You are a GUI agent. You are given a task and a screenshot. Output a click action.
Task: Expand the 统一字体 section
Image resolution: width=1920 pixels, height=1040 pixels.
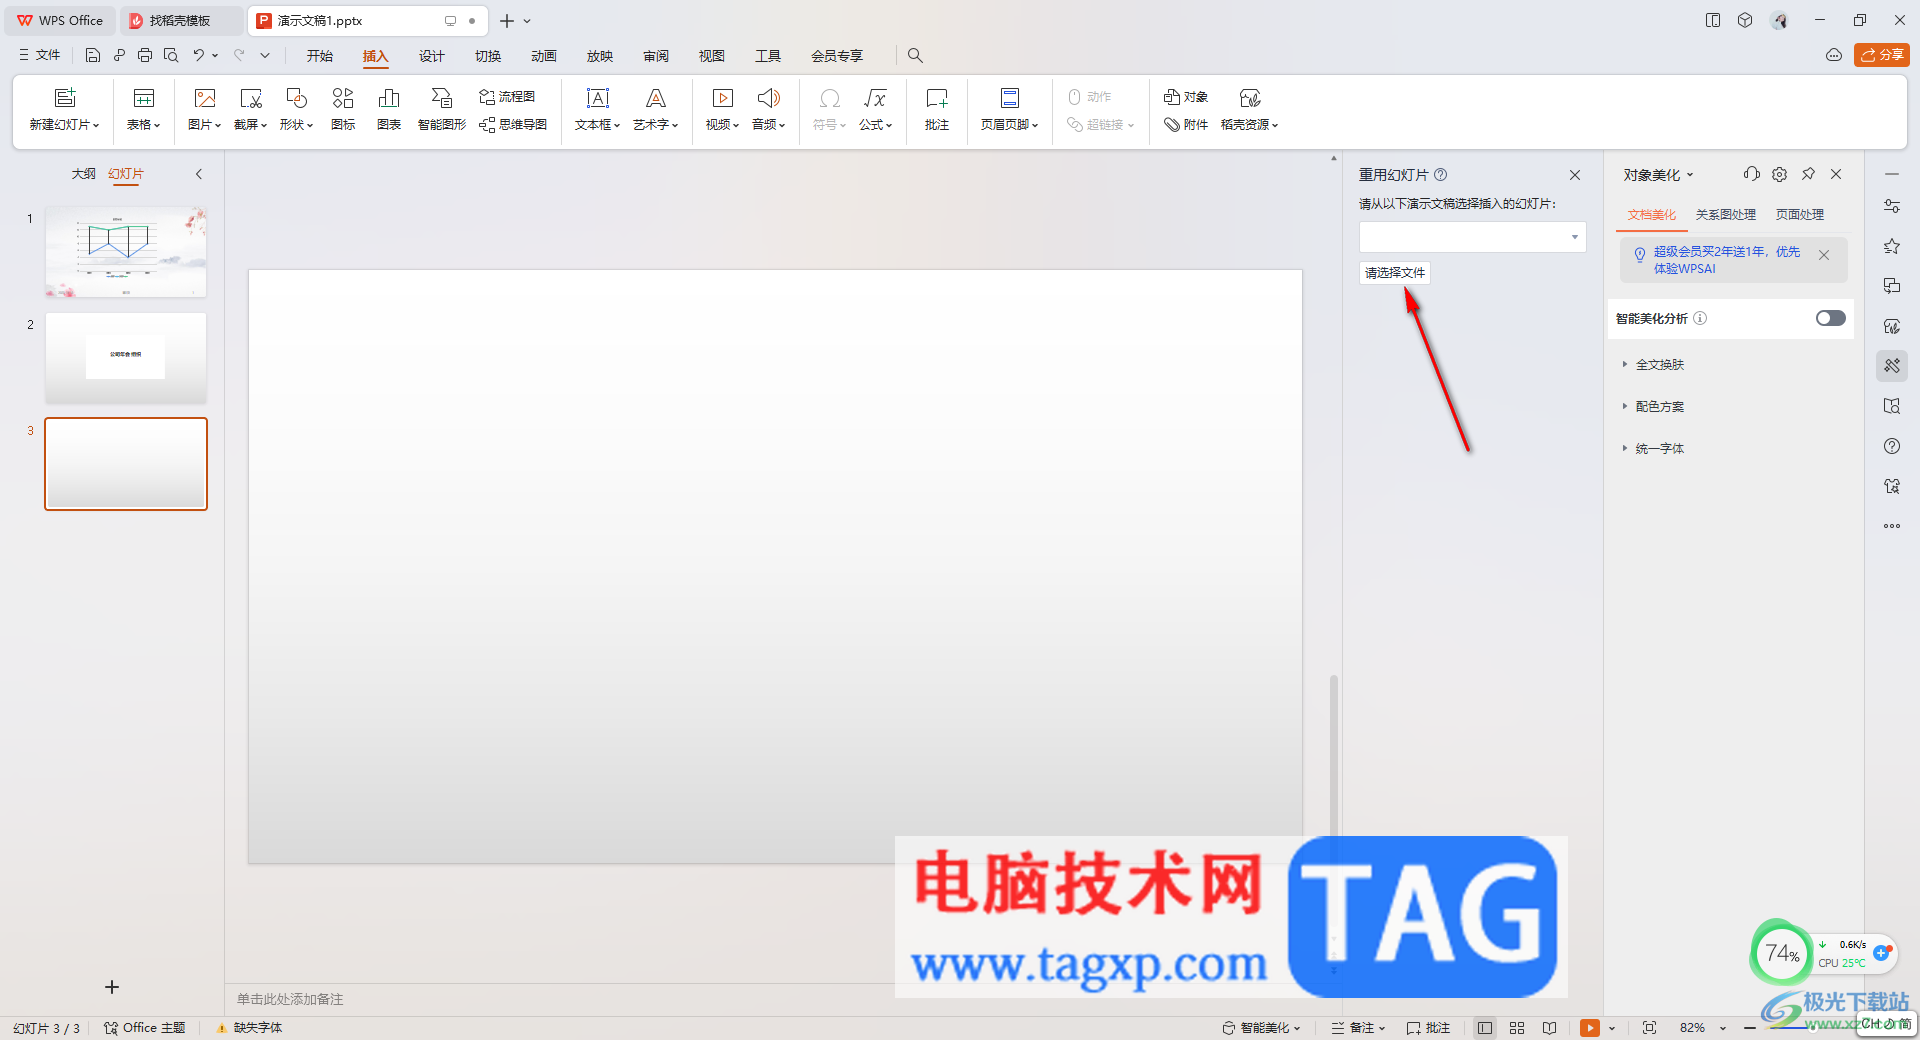point(1654,449)
